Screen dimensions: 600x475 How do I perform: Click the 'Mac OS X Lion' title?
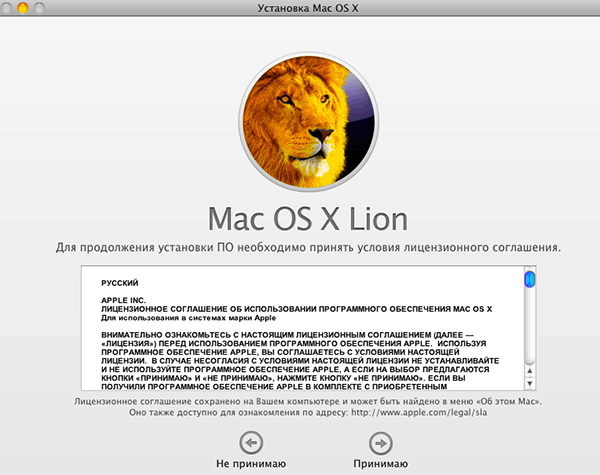(x=308, y=219)
